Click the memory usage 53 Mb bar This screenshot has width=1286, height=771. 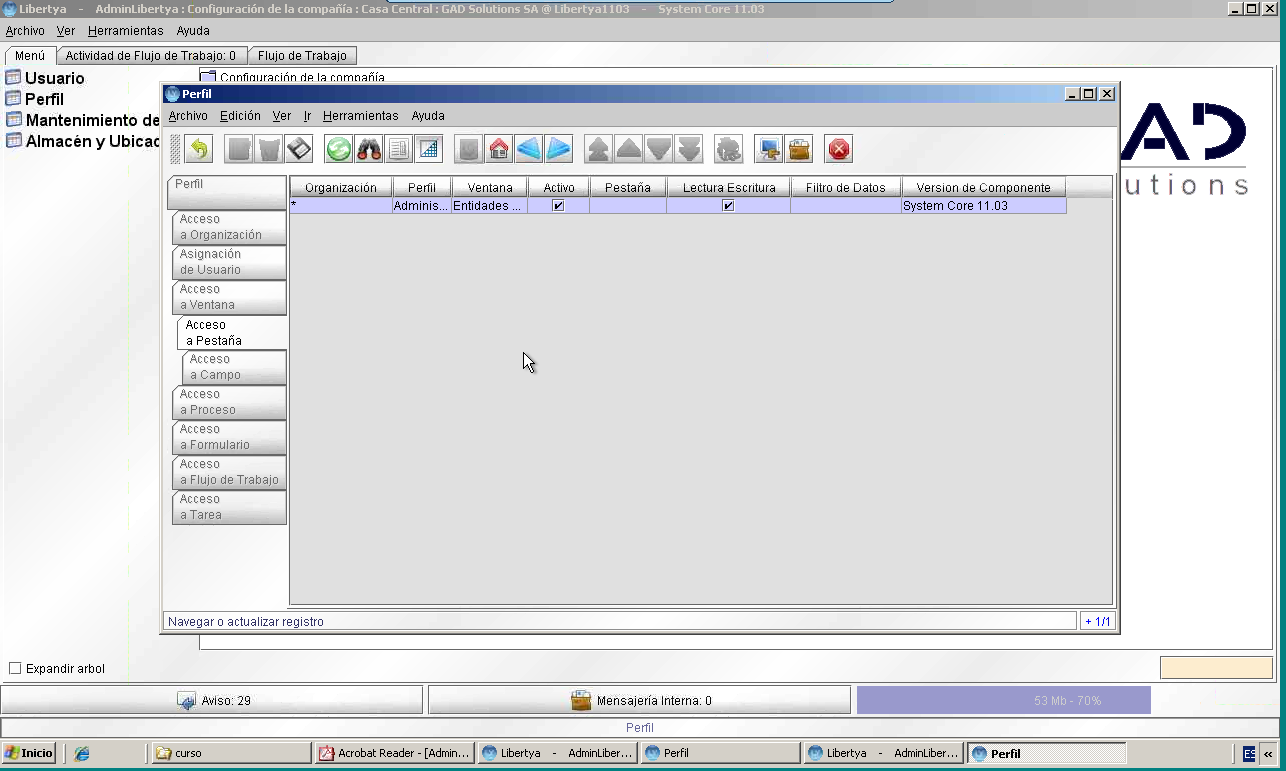coord(1004,700)
